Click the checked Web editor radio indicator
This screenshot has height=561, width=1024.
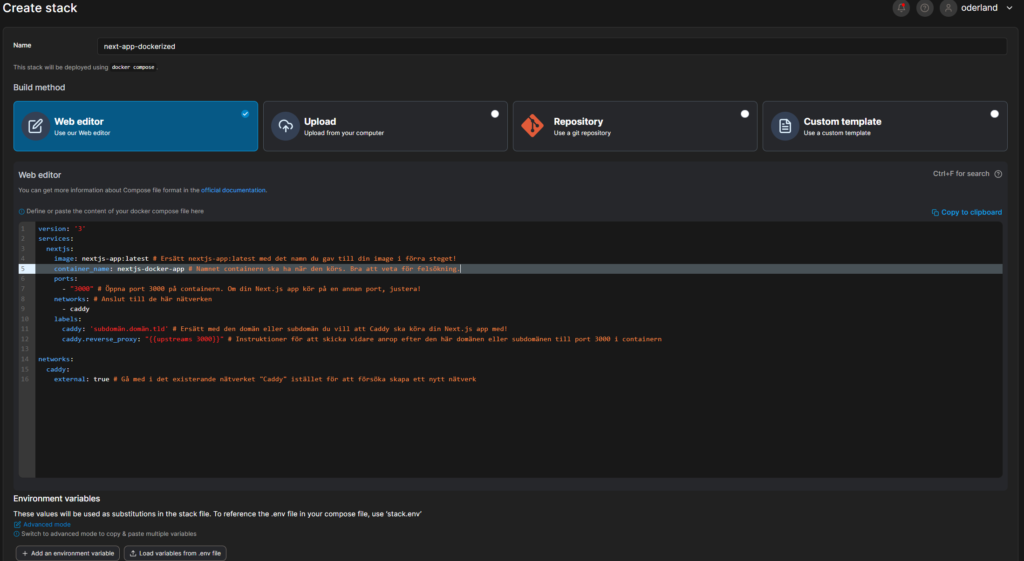[245, 114]
